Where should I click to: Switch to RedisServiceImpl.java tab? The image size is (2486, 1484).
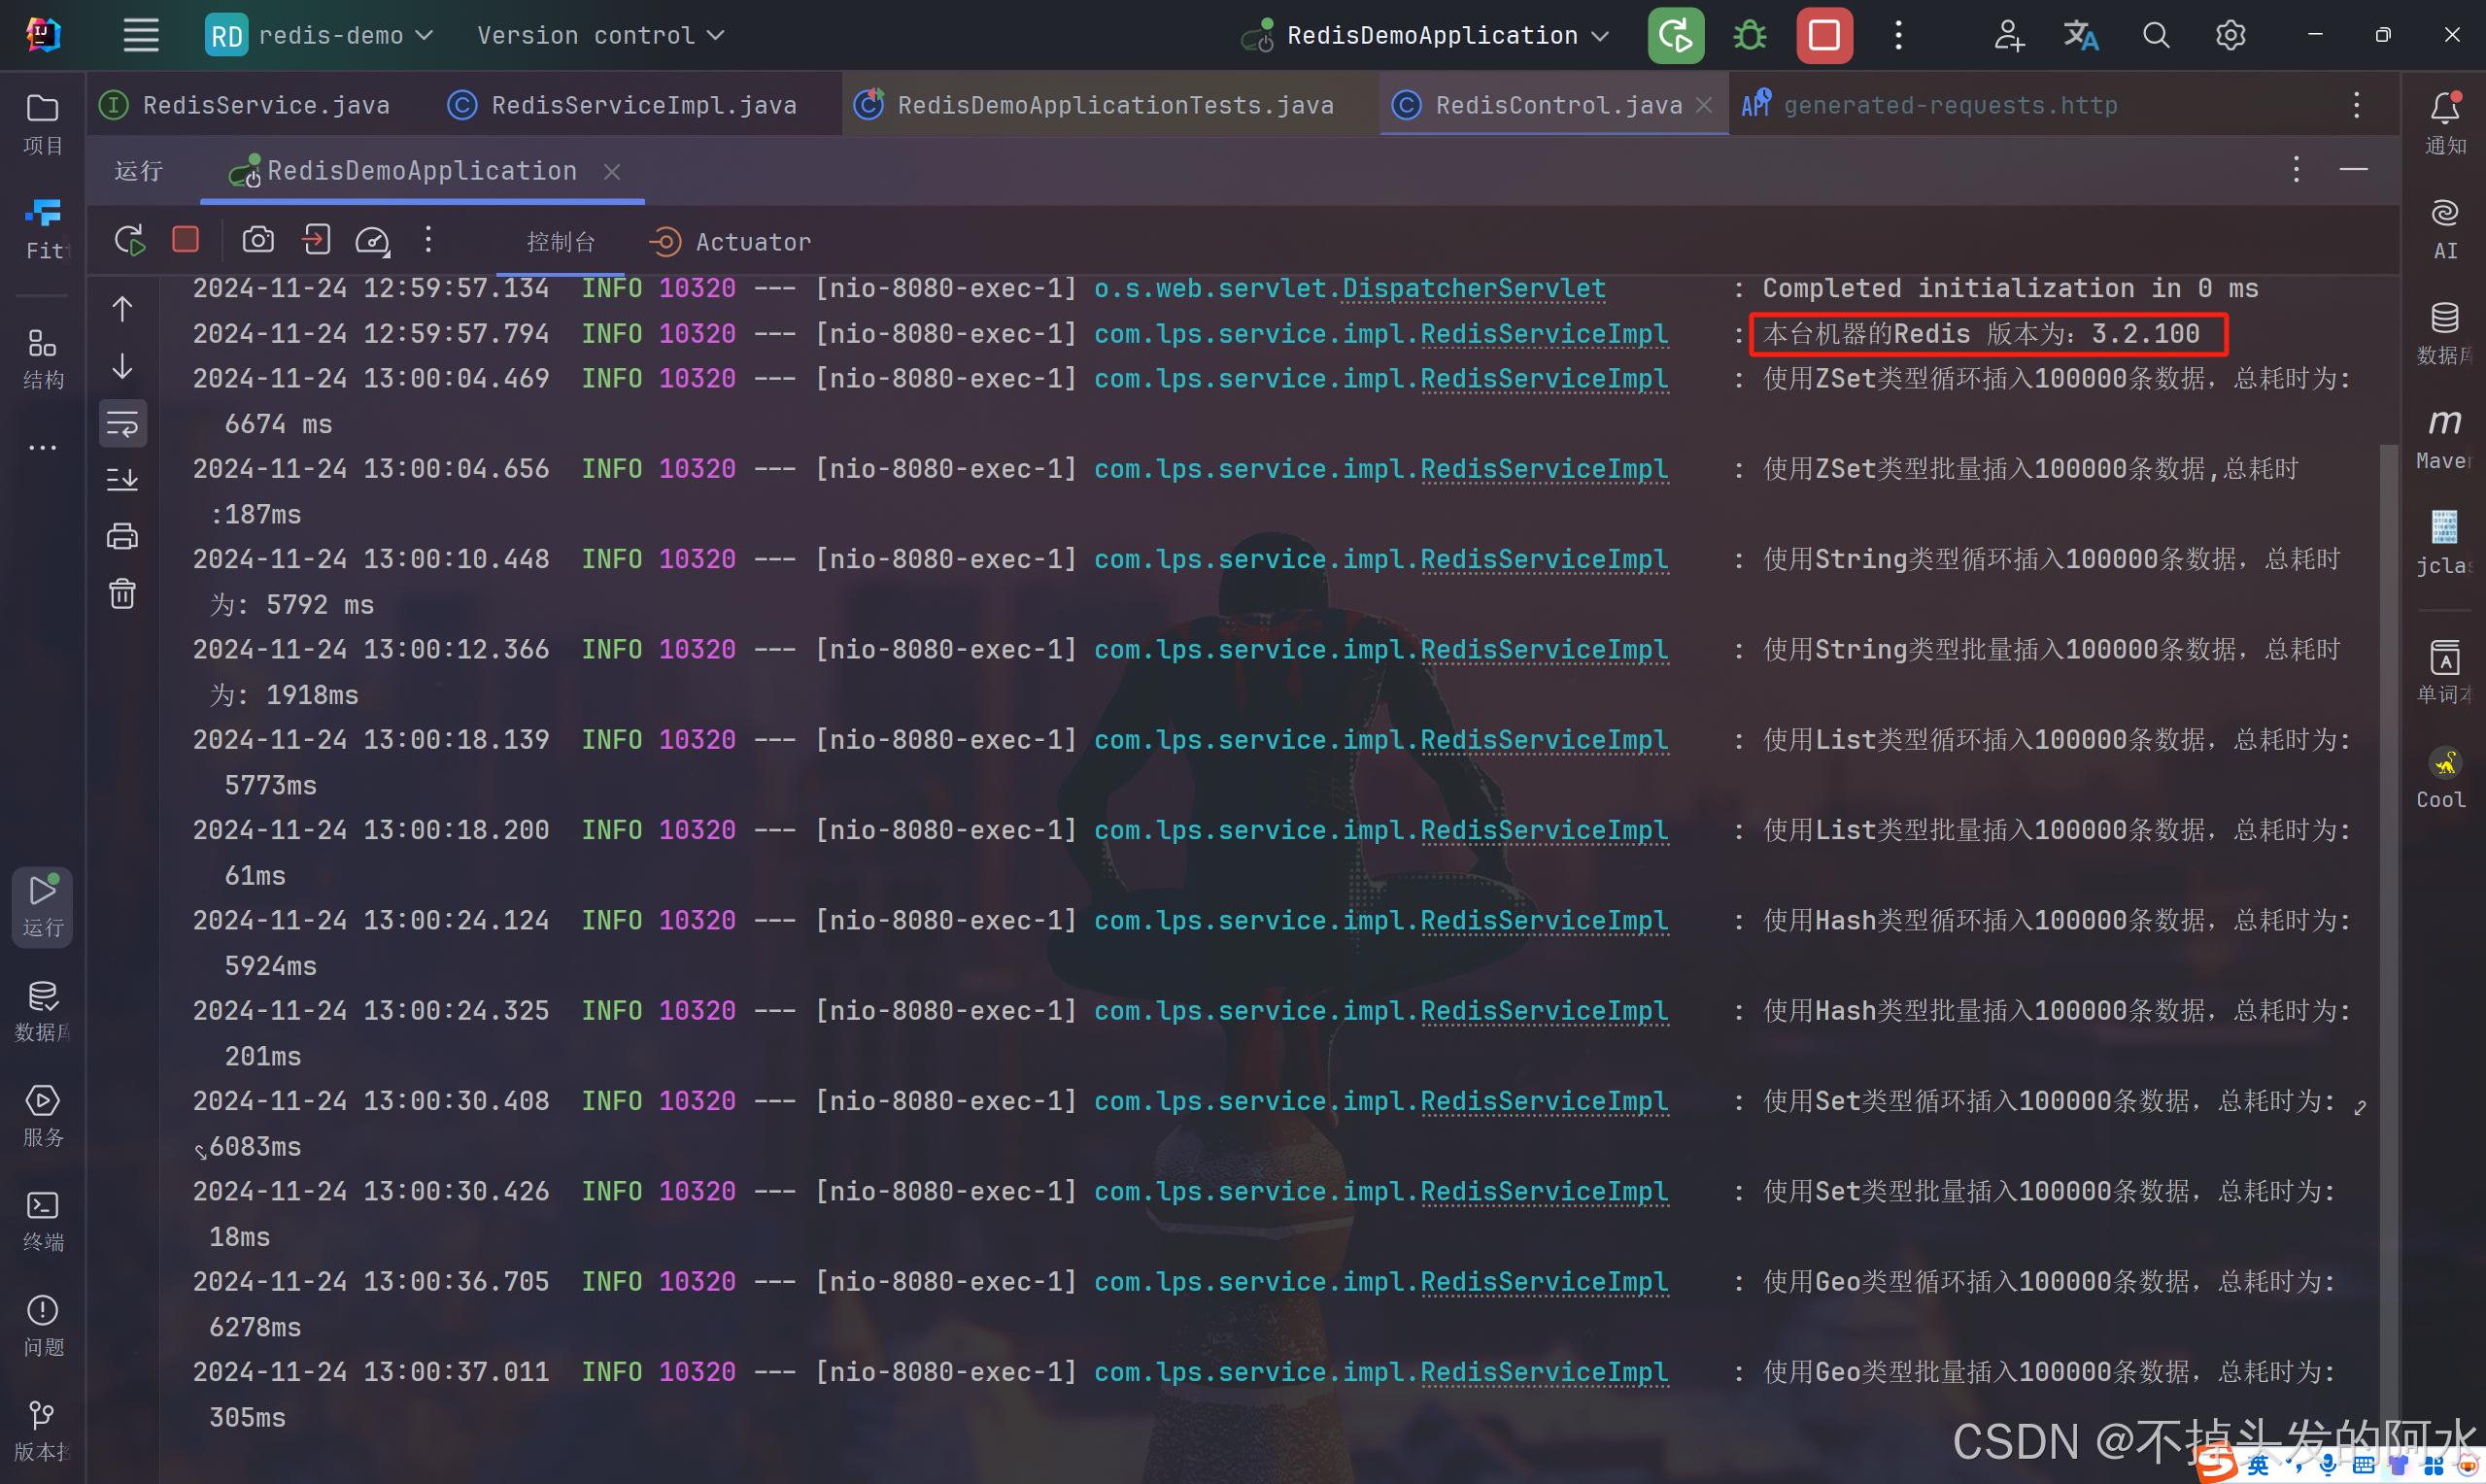pyautogui.click(x=622, y=105)
